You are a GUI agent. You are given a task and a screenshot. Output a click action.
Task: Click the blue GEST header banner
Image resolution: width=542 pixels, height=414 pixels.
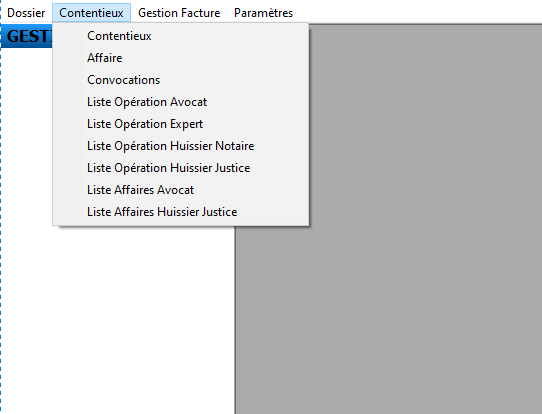click(x=27, y=36)
